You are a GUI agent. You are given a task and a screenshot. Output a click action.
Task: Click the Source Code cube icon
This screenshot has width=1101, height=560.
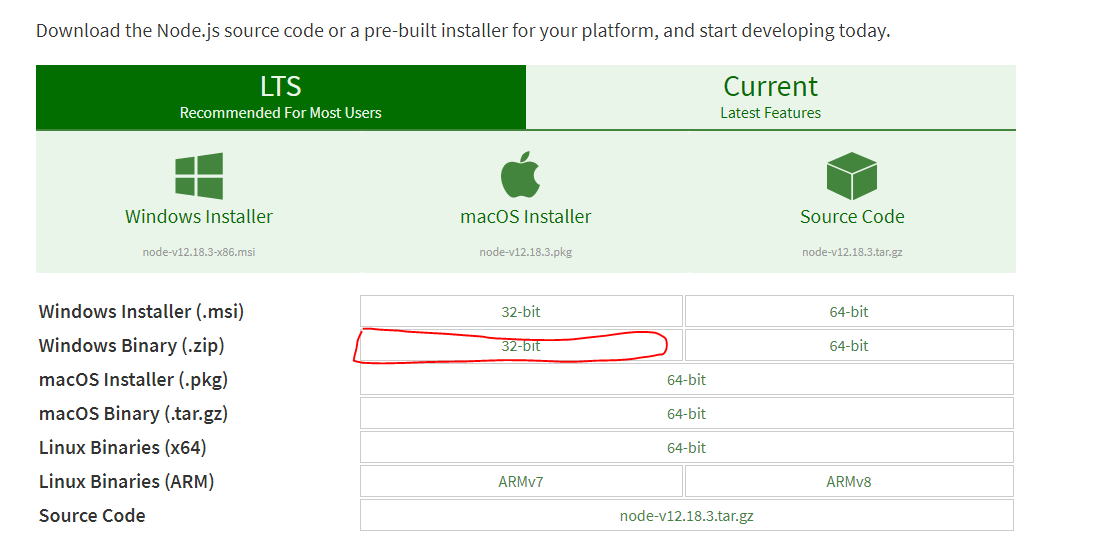click(852, 175)
